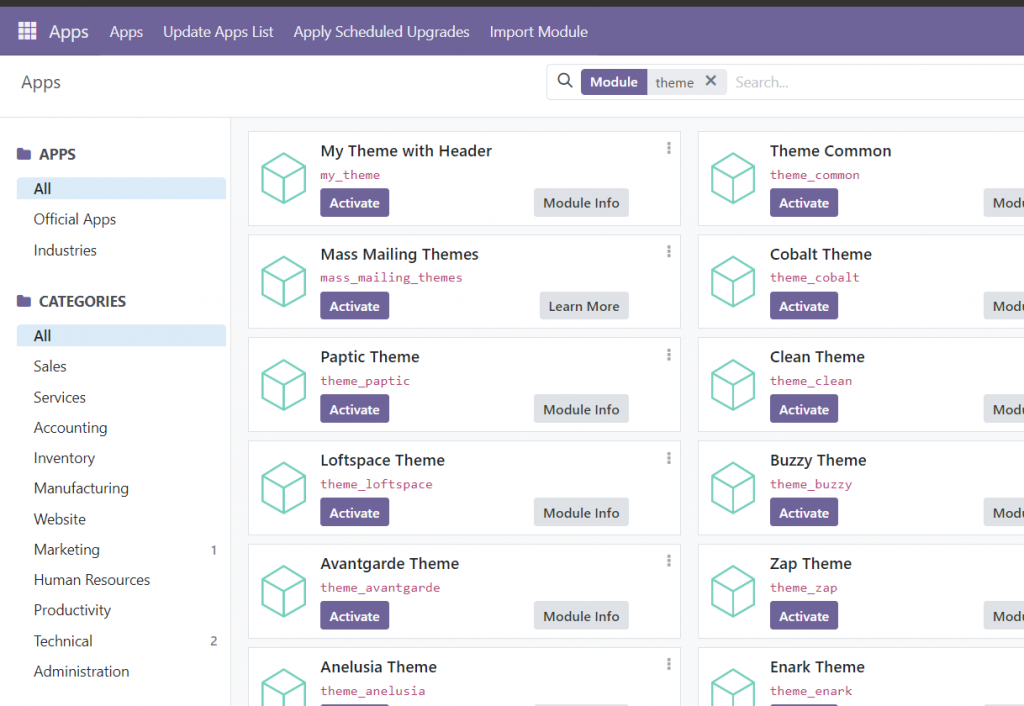Open kebab menu on Loftspace Theme card
Image resolution: width=1024 pixels, height=706 pixels.
click(669, 458)
